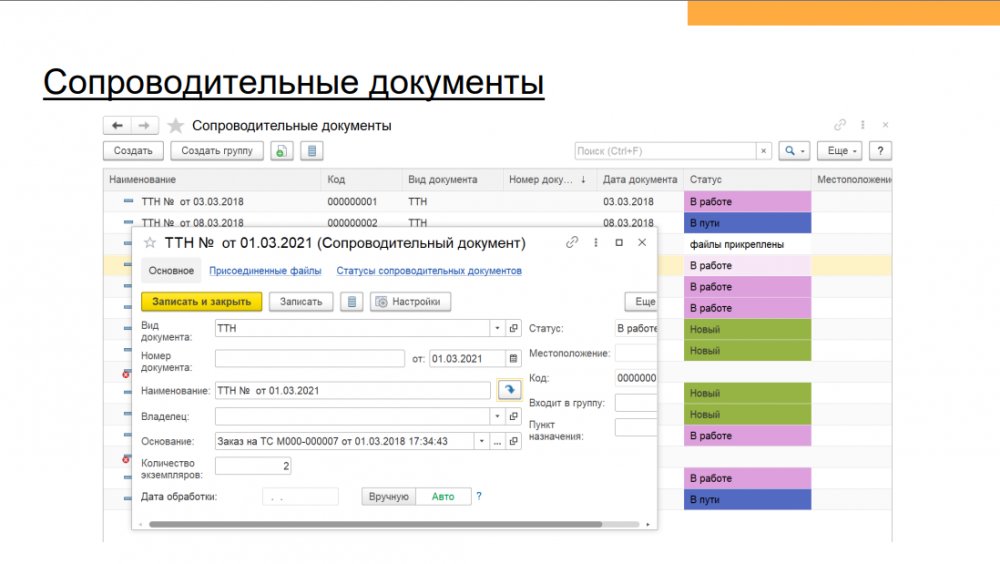Click the copy-document icon next to Создать группу
Viewport: 1000px width, 564px height.
[x=282, y=151]
